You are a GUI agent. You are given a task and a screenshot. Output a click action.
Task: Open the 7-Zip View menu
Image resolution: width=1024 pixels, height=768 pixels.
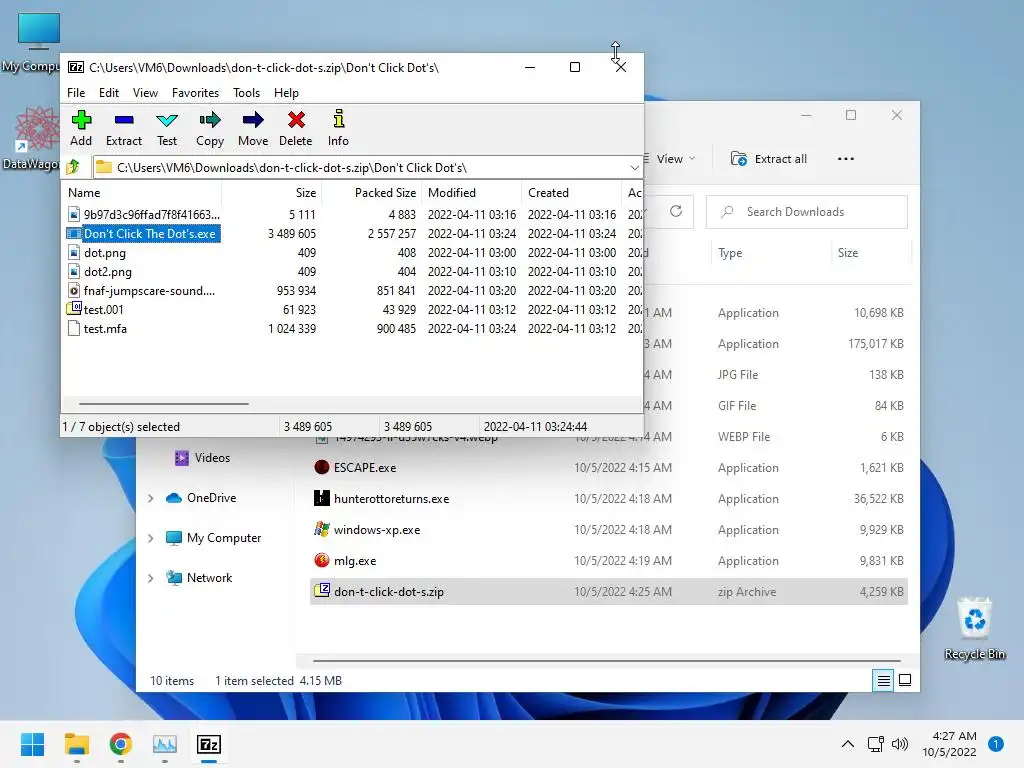click(x=145, y=93)
